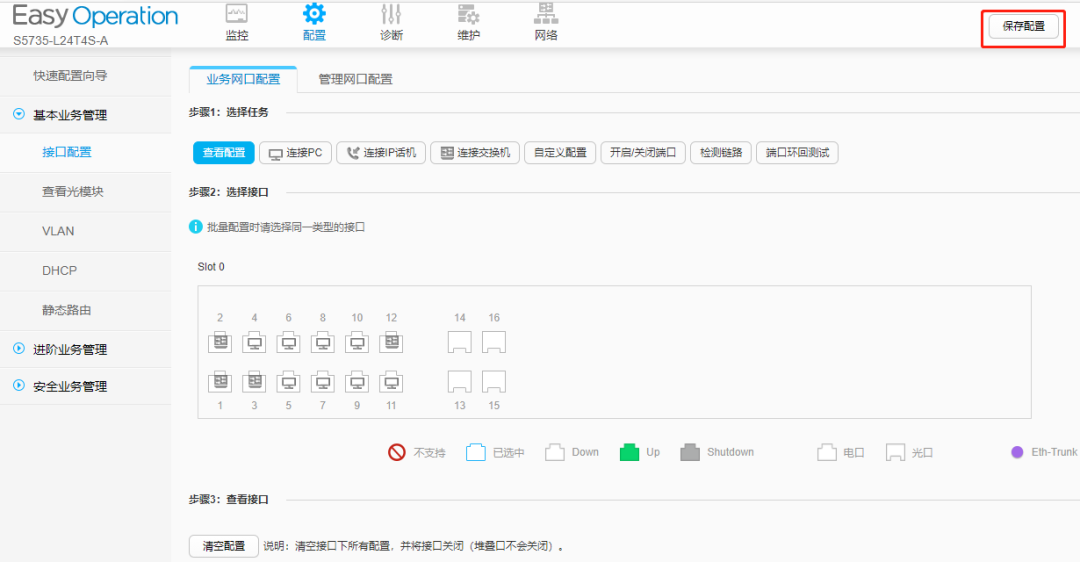1080x562 pixels.
Task: Click the Slot 0 label
Action: click(x=211, y=267)
